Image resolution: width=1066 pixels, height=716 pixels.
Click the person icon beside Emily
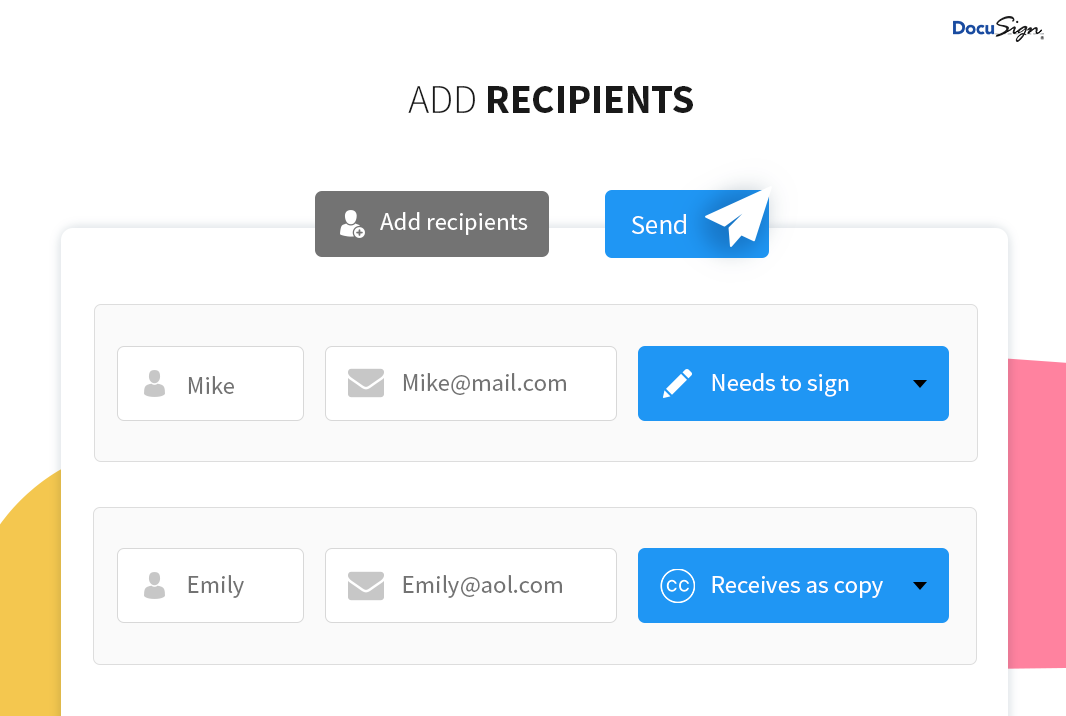click(x=154, y=585)
